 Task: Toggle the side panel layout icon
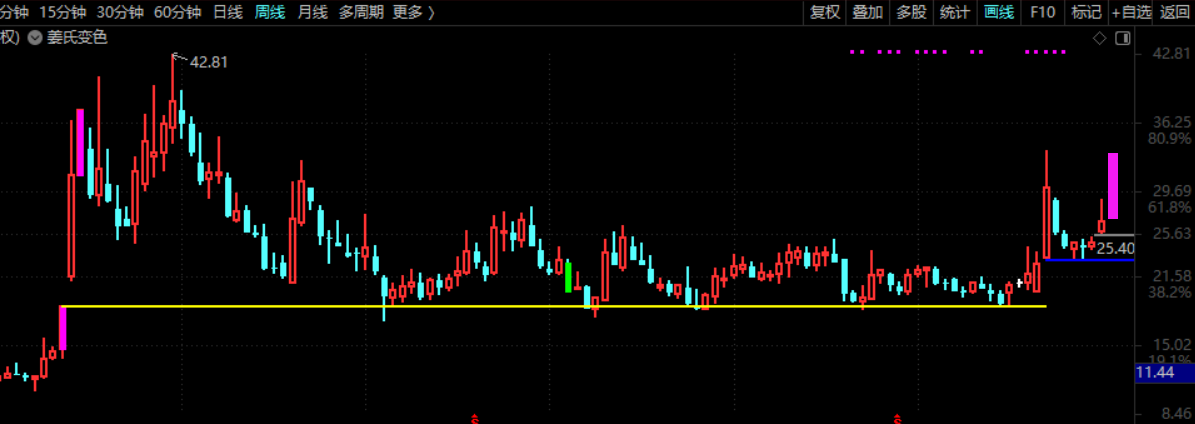[x=1122, y=38]
